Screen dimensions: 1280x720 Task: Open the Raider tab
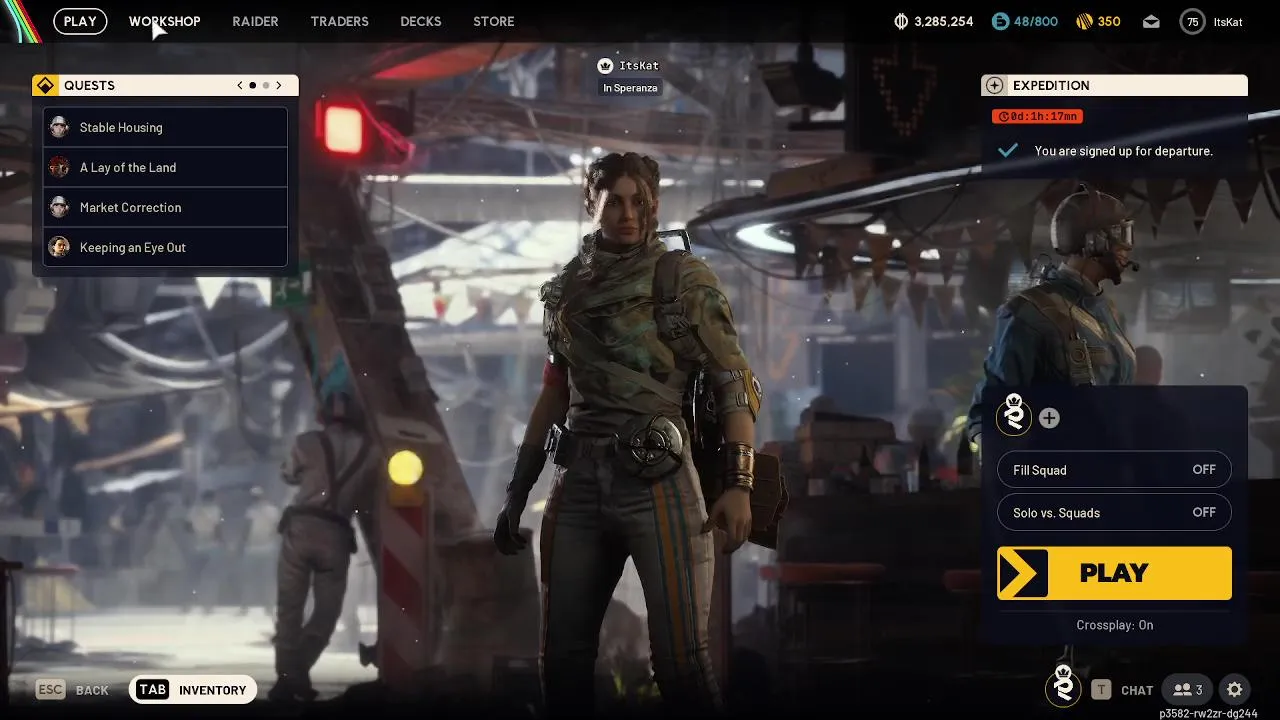point(255,21)
